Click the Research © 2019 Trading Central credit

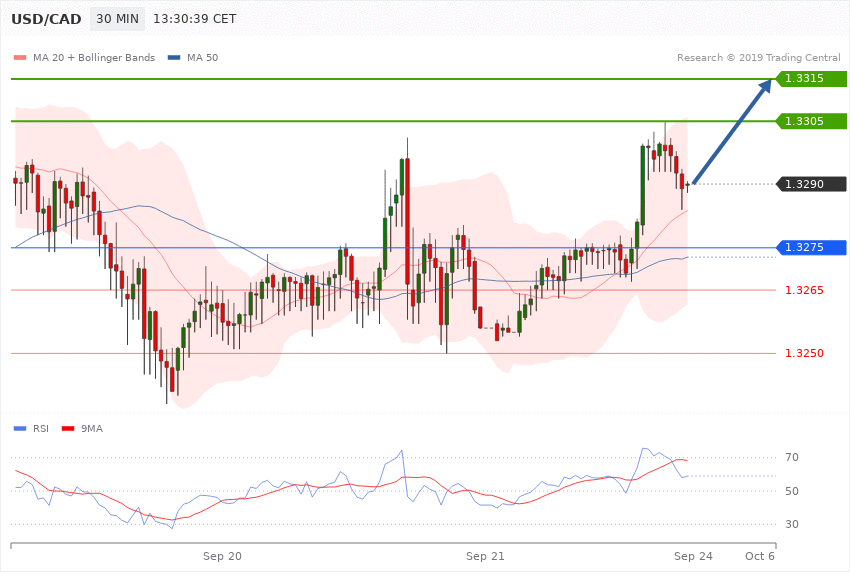[758, 57]
